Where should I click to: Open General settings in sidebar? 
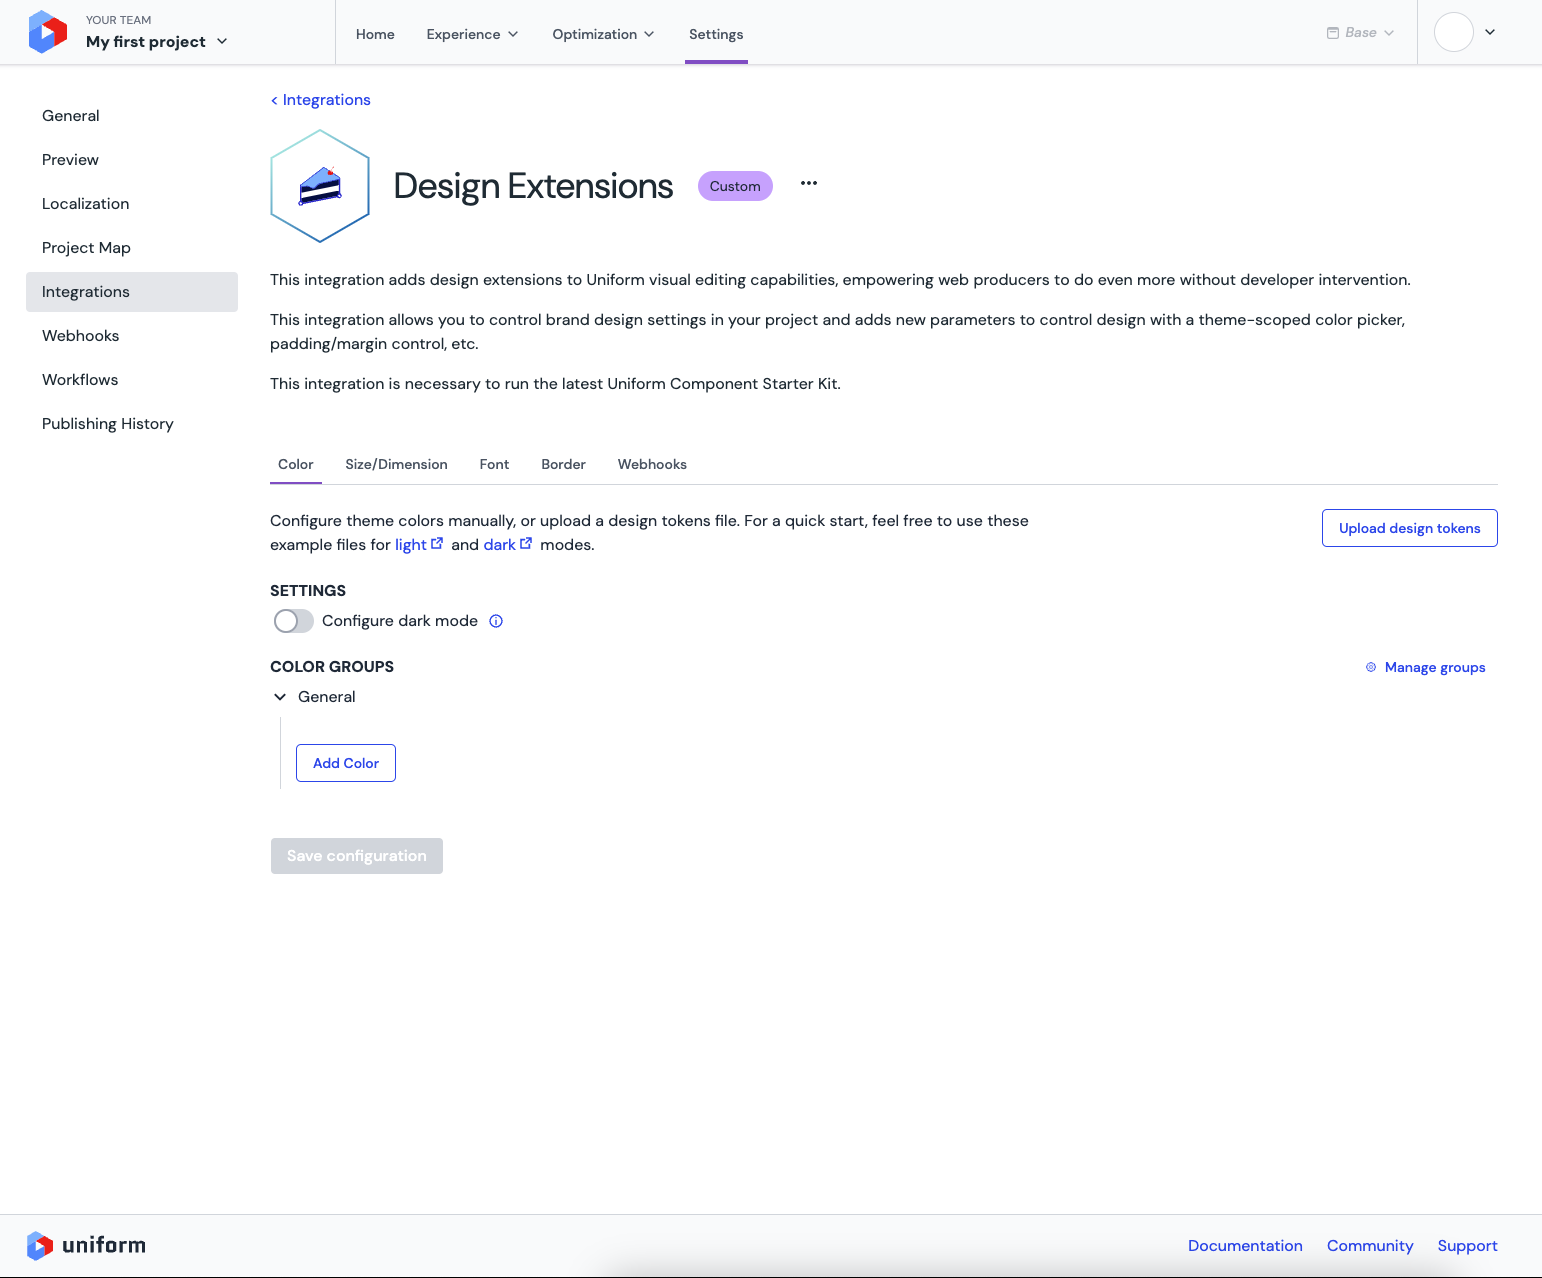132,116
